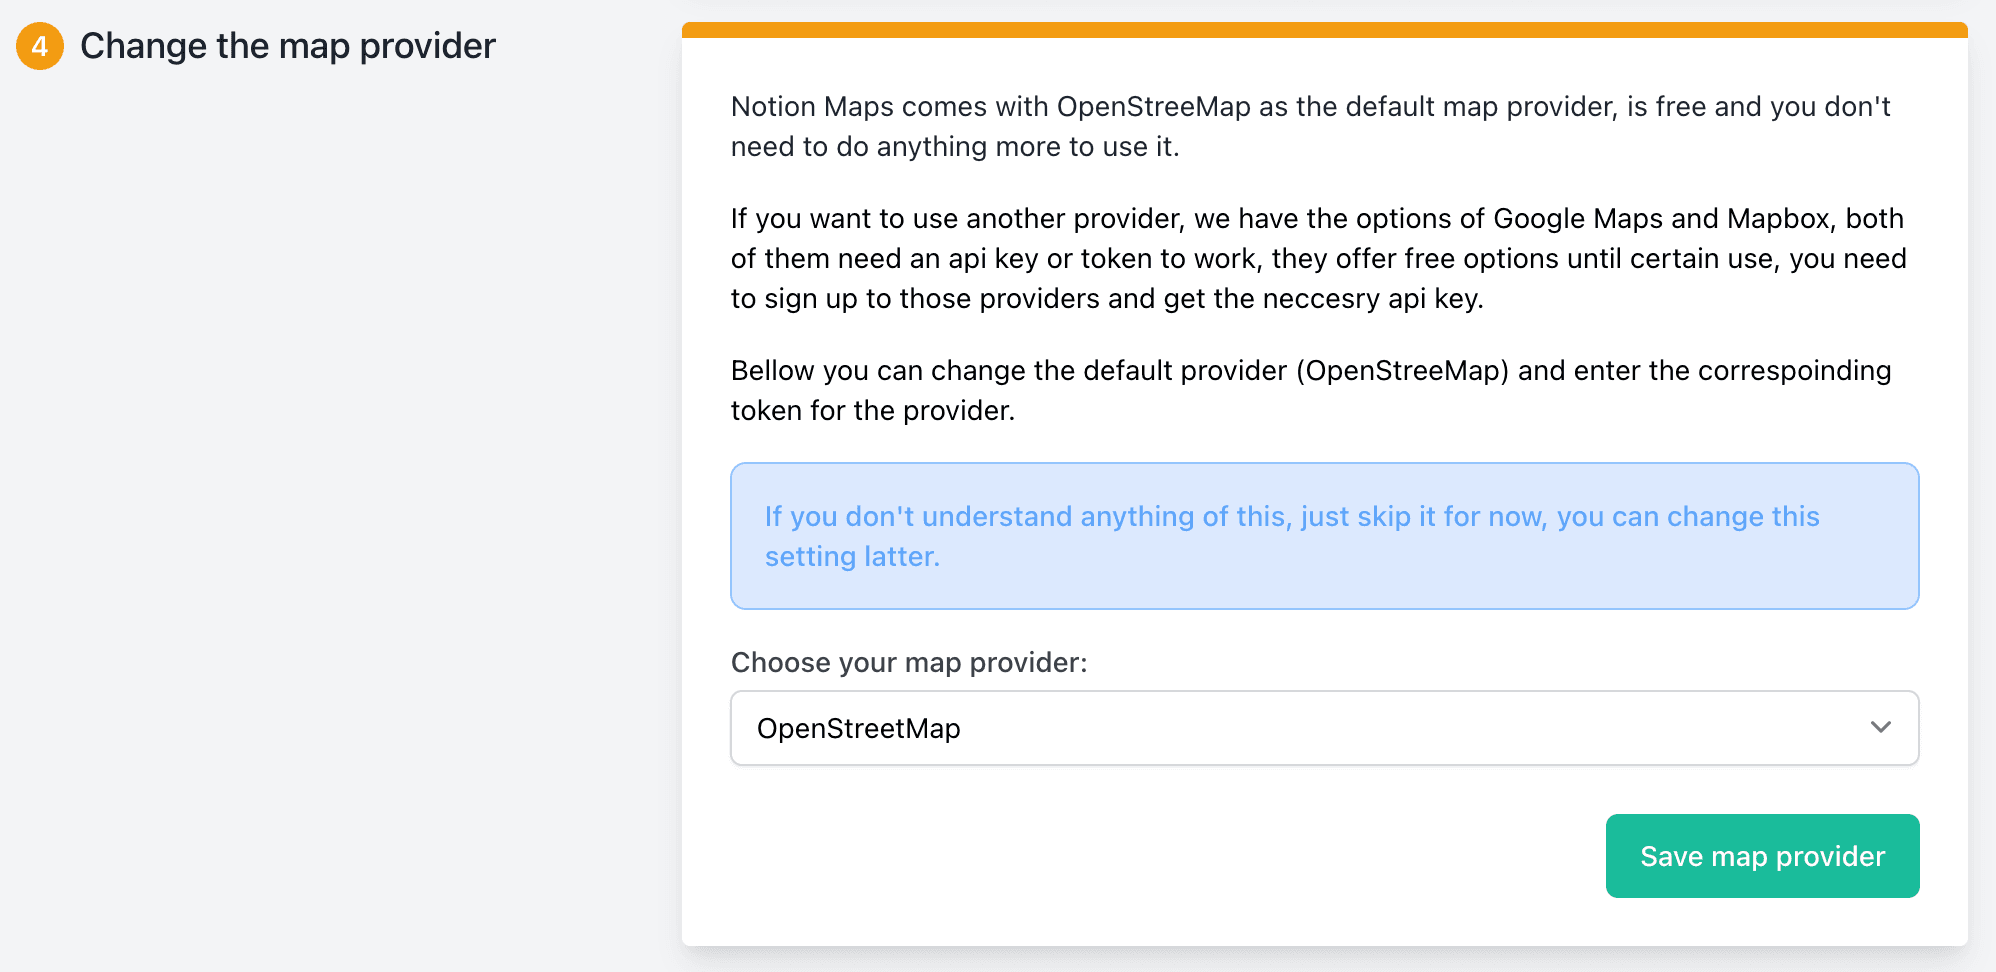Image resolution: width=1996 pixels, height=972 pixels.
Task: Click the 'Change the map provider' heading
Action: [287, 46]
